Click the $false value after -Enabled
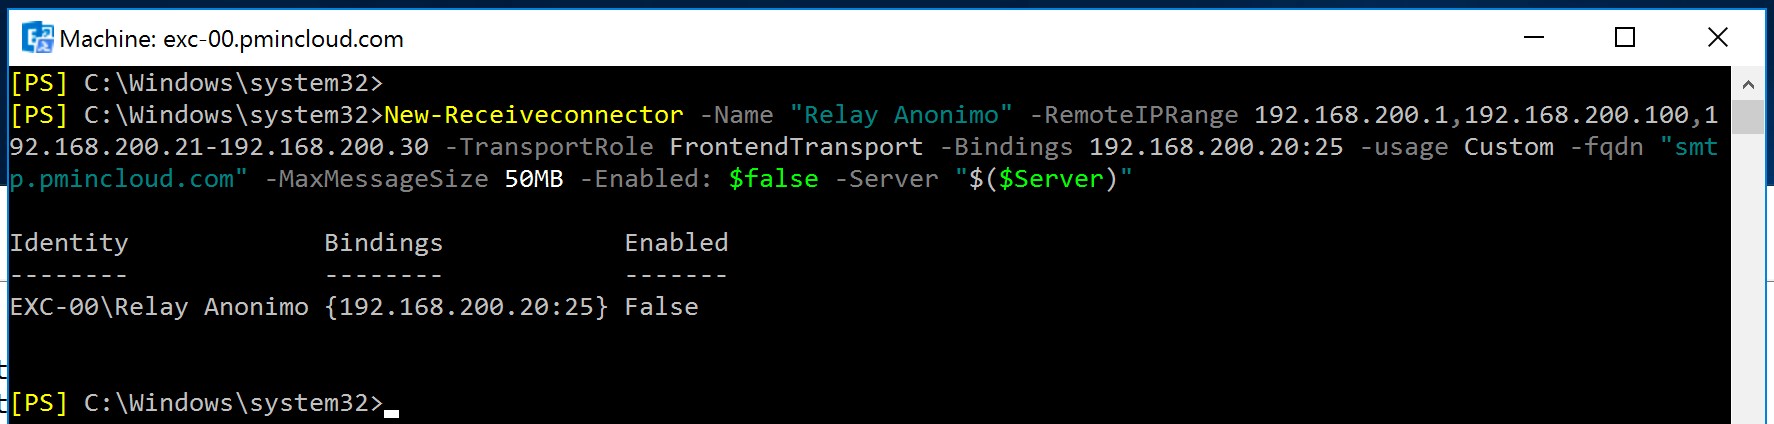 [x=774, y=179]
